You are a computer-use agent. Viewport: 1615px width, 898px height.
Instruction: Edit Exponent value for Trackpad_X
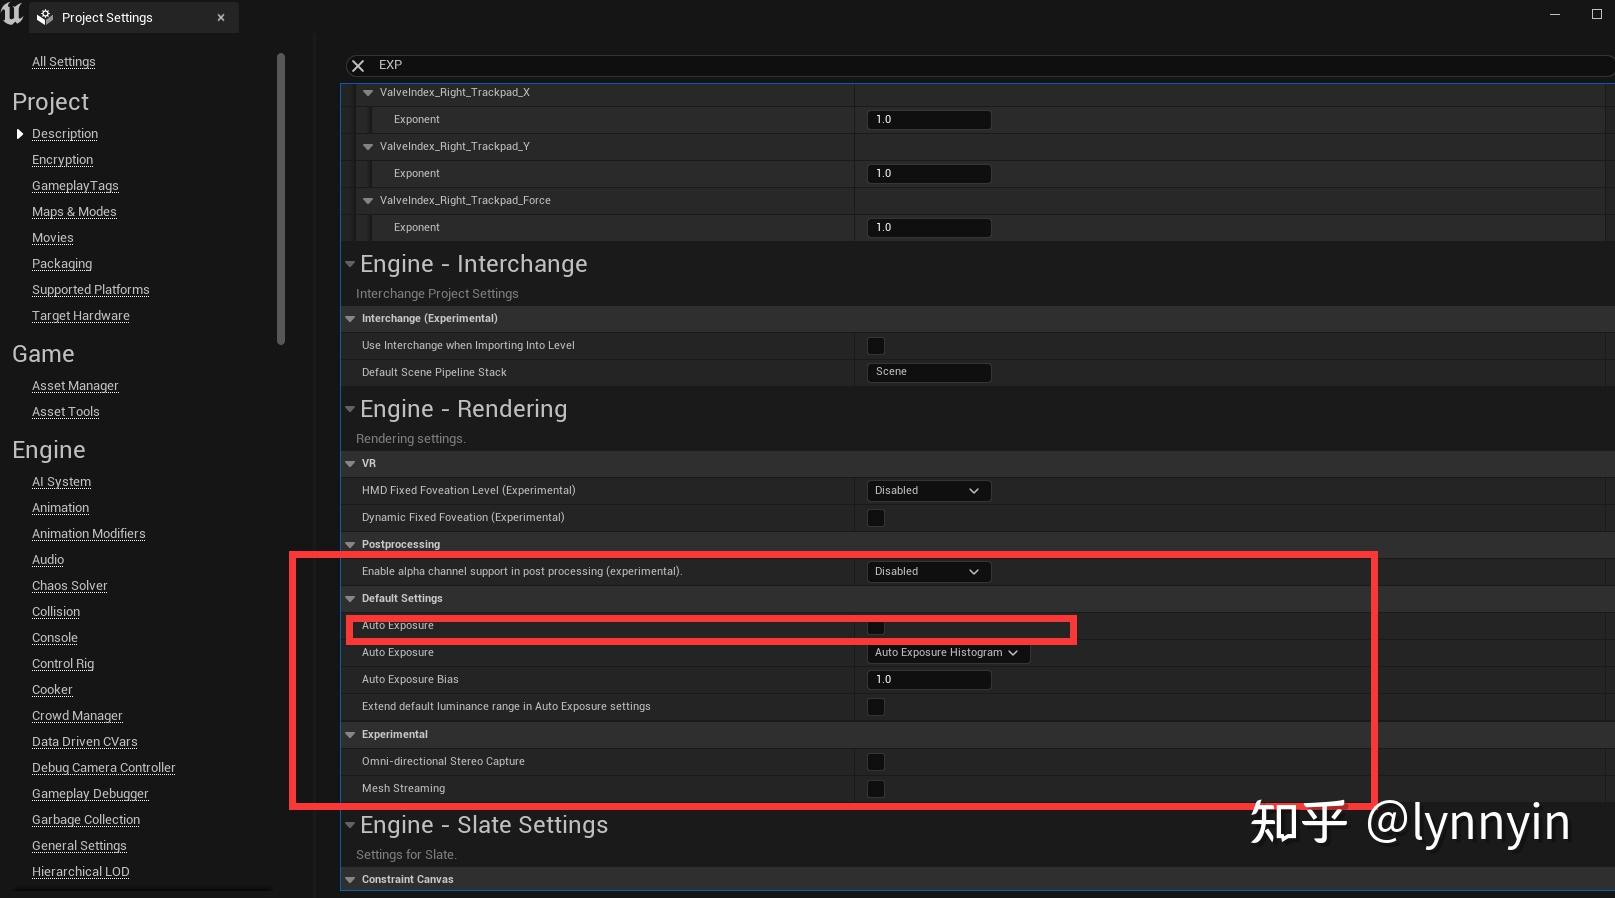(x=929, y=119)
